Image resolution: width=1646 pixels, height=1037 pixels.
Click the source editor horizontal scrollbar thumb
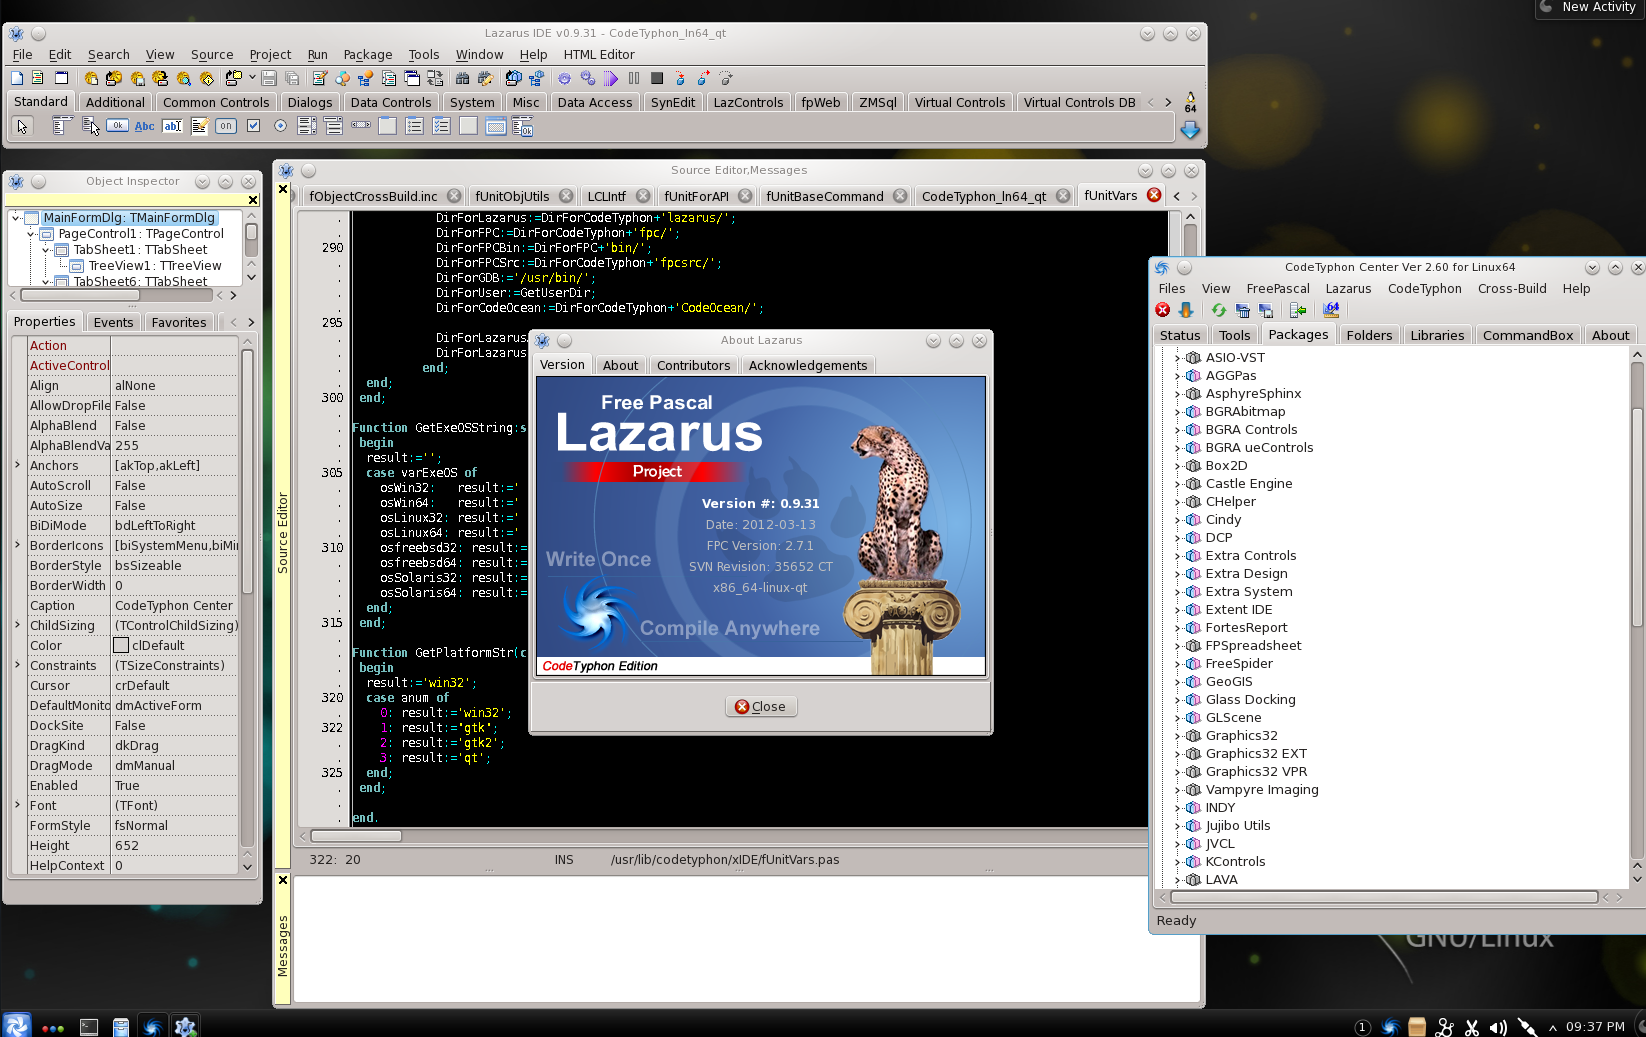[356, 836]
